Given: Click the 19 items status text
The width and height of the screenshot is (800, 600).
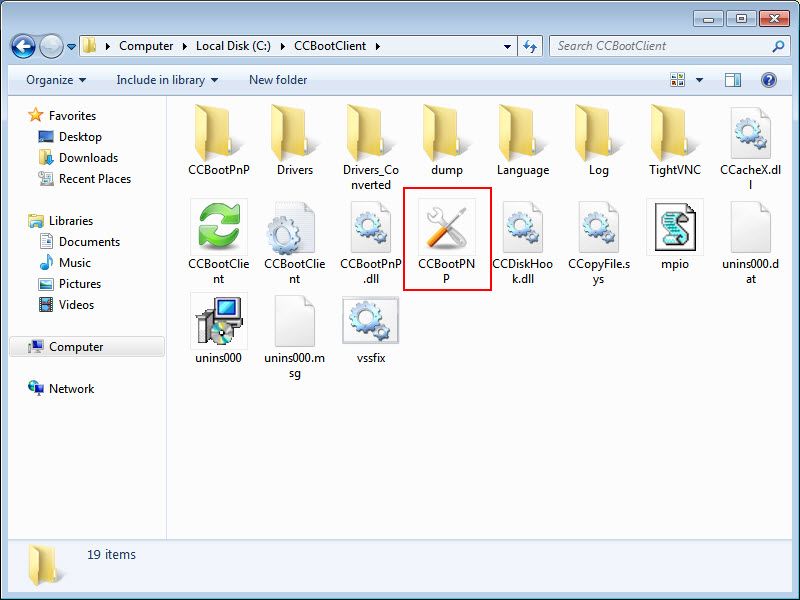Looking at the screenshot, I should (111, 554).
